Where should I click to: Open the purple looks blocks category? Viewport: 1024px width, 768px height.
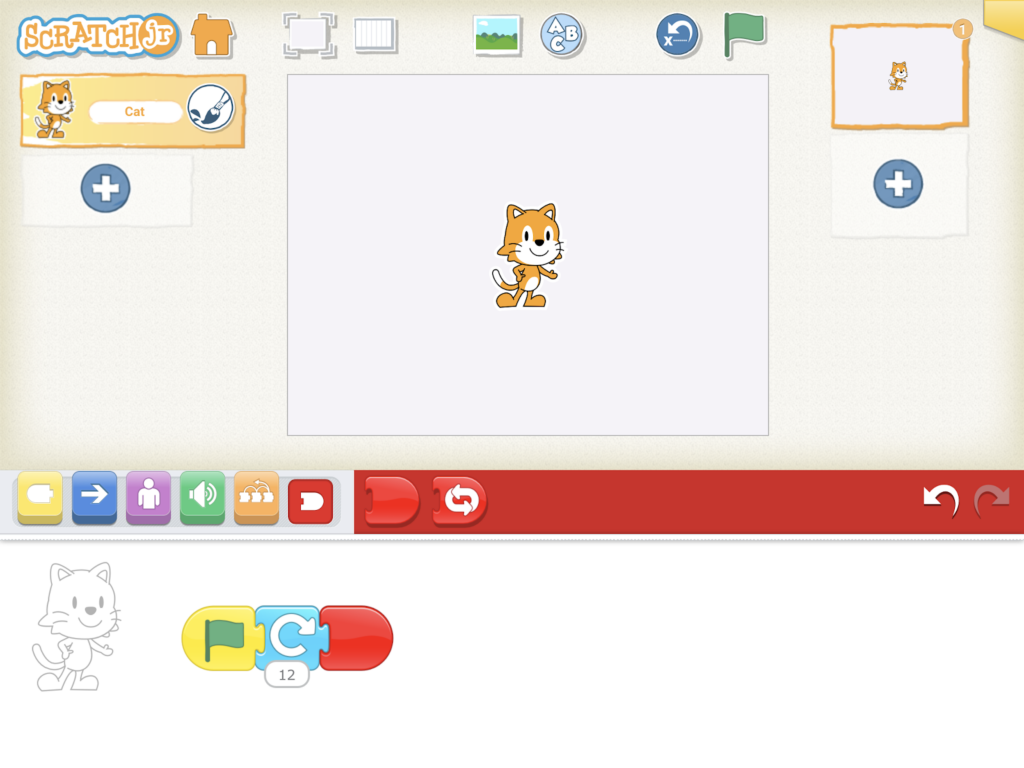pos(148,497)
